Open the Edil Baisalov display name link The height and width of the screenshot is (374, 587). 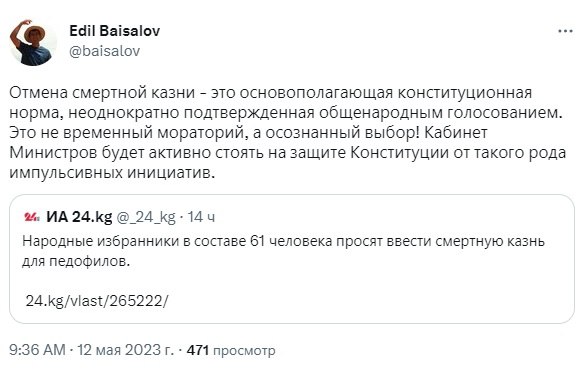115,31
